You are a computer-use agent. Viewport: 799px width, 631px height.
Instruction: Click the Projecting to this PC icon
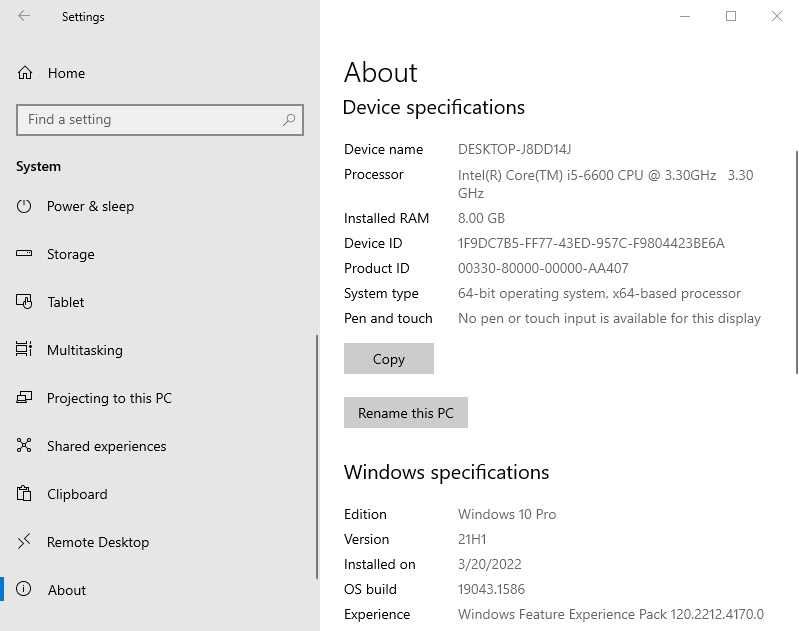25,398
